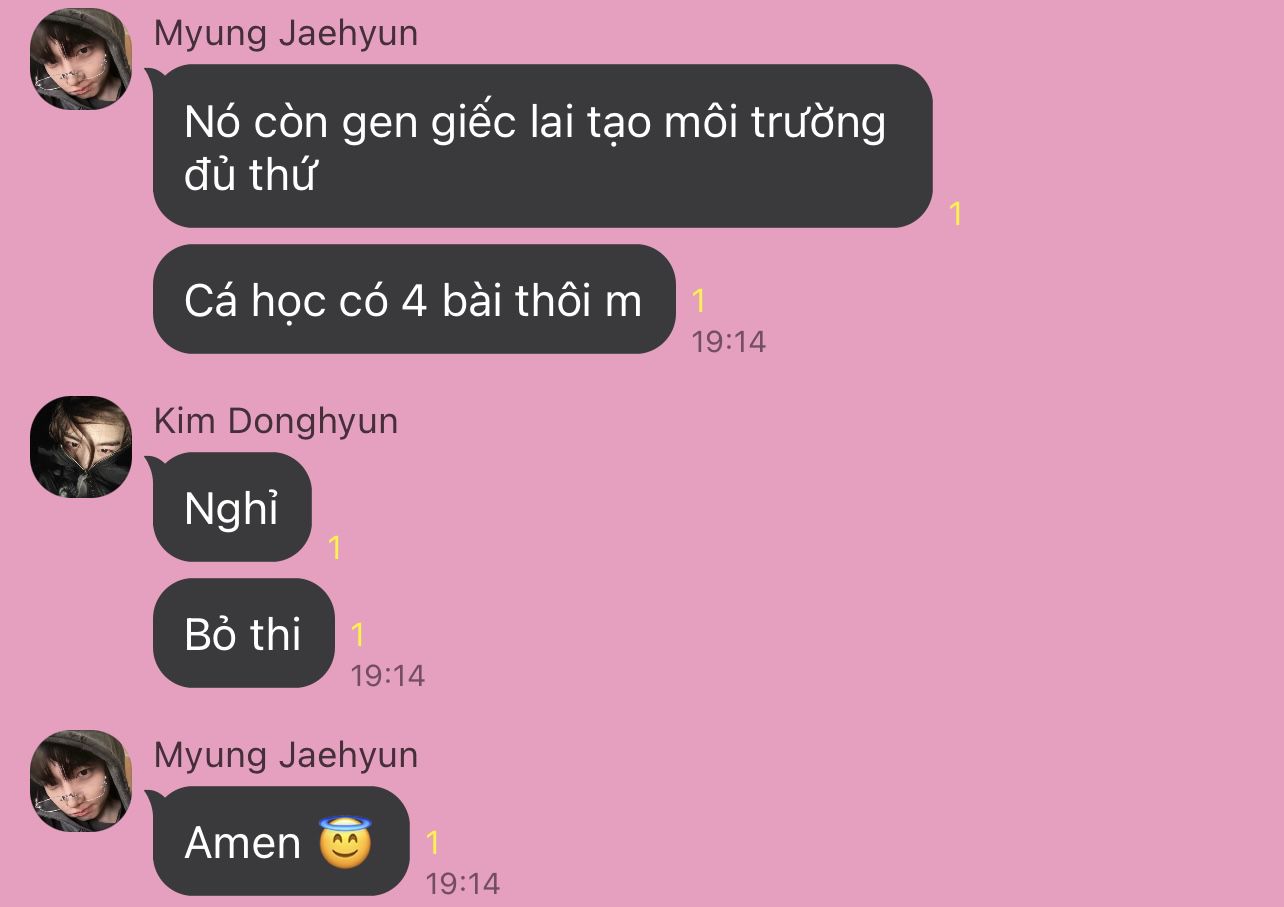The image size is (1284, 907).
Task: Tap Kim Donghyun's profile picture
Action: (80, 447)
